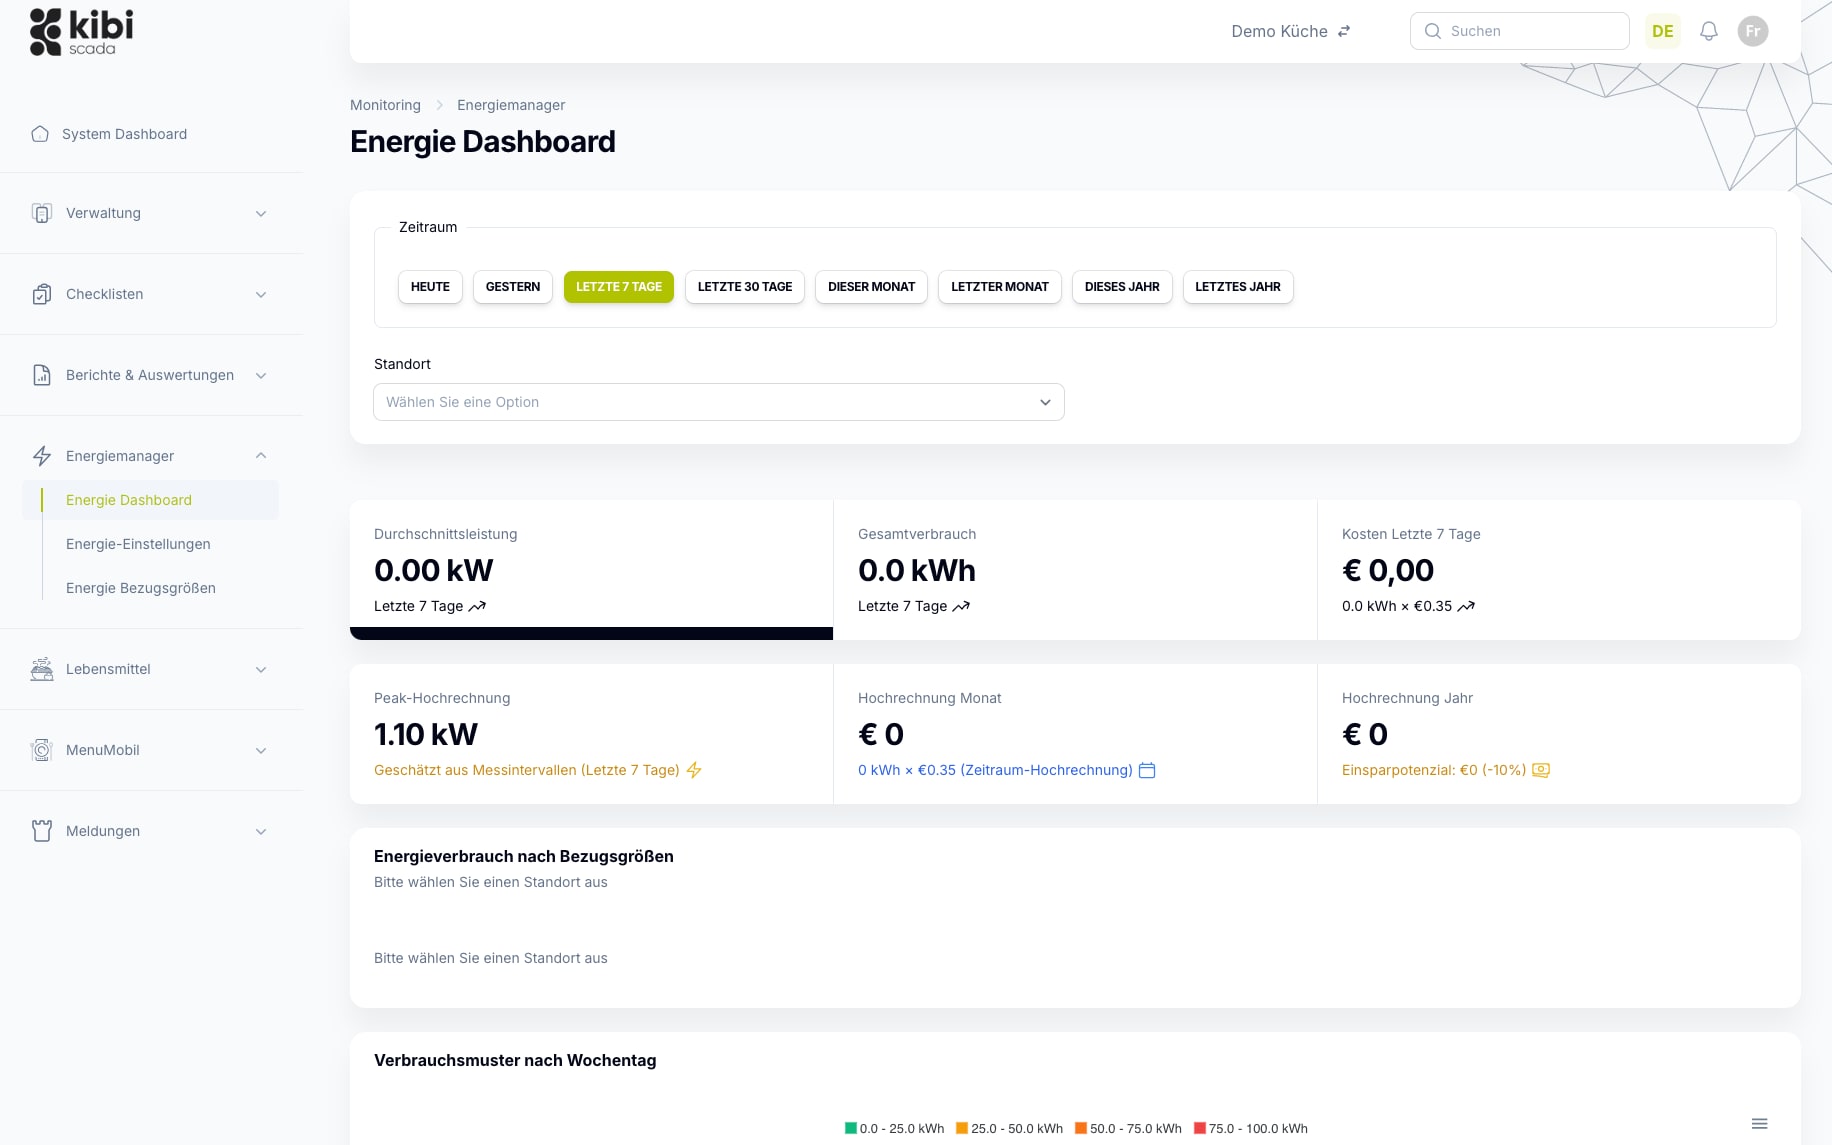Image resolution: width=1832 pixels, height=1145 pixels.
Task: Expand the Meldungen menu chevron
Action: 261,831
